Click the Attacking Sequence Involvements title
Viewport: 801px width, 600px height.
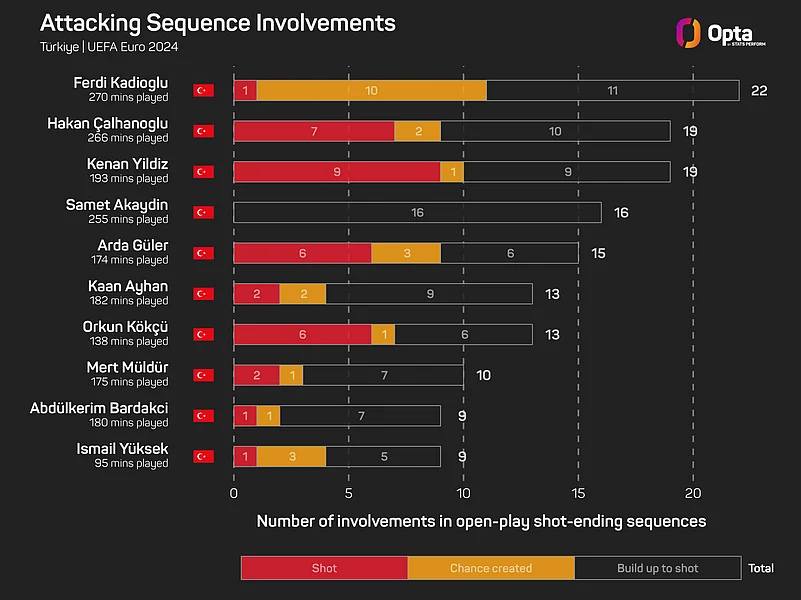(x=217, y=23)
